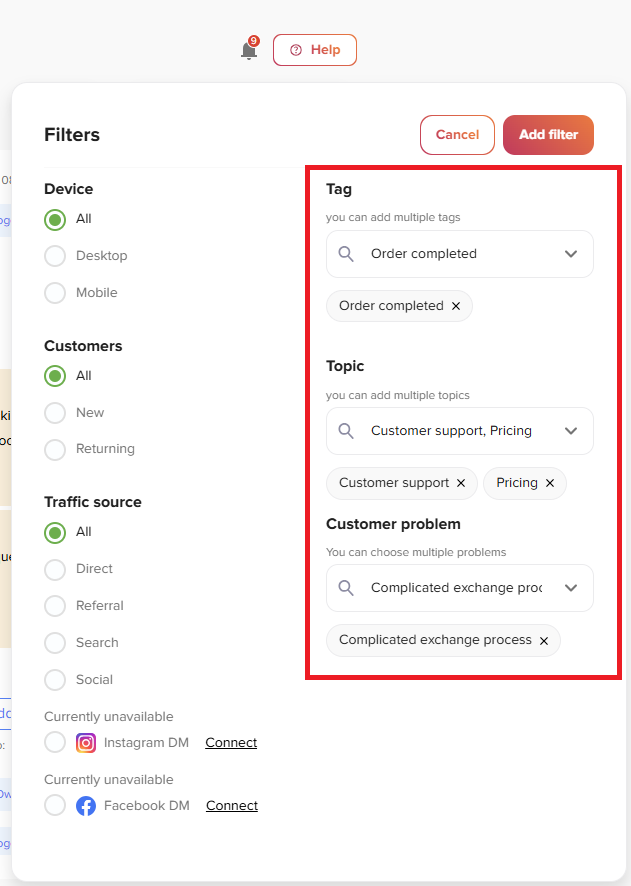Open the Help button
The image size is (631, 886).
[315, 50]
